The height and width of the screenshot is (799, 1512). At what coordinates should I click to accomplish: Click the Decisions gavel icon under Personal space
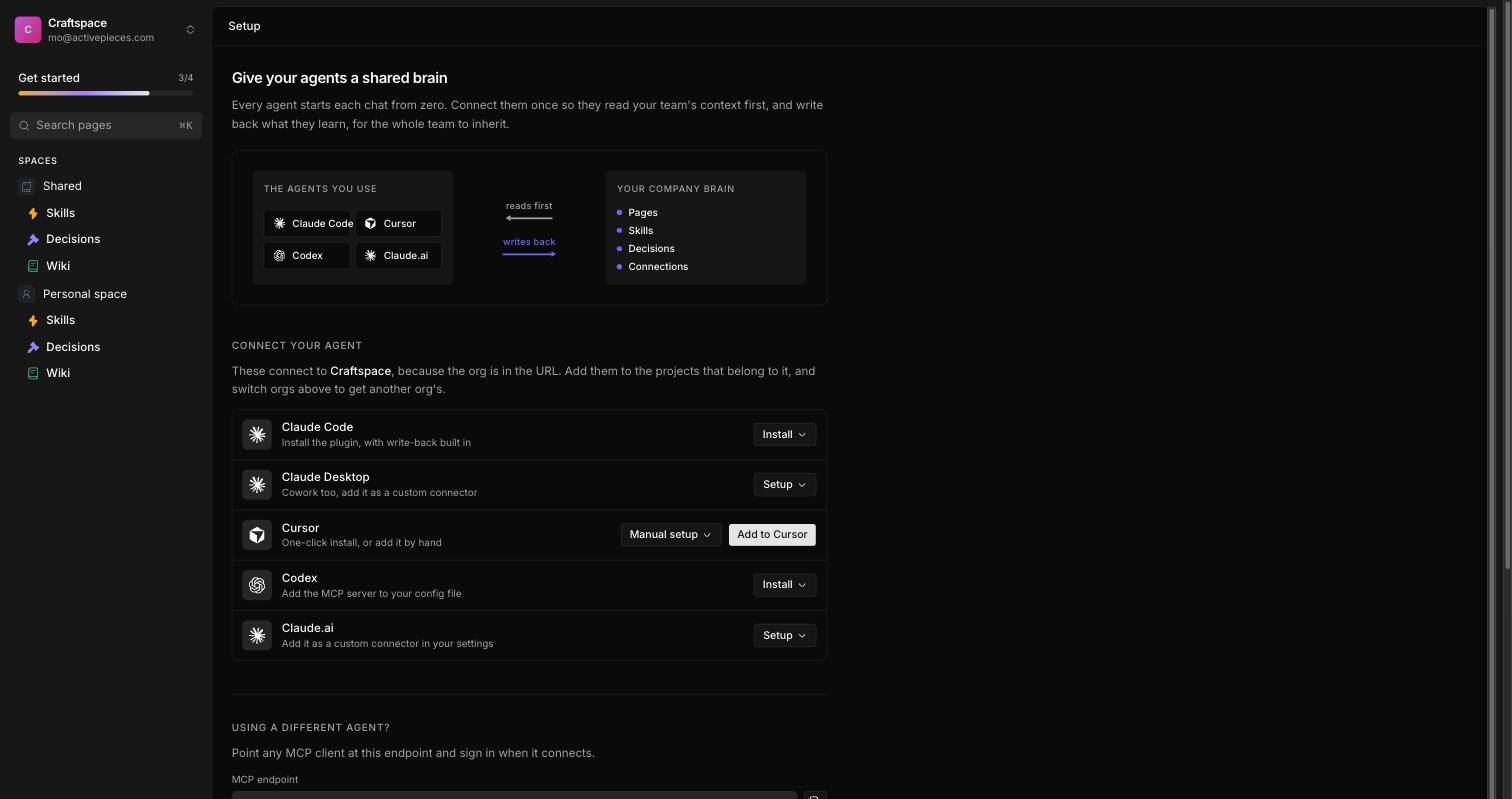point(33,347)
